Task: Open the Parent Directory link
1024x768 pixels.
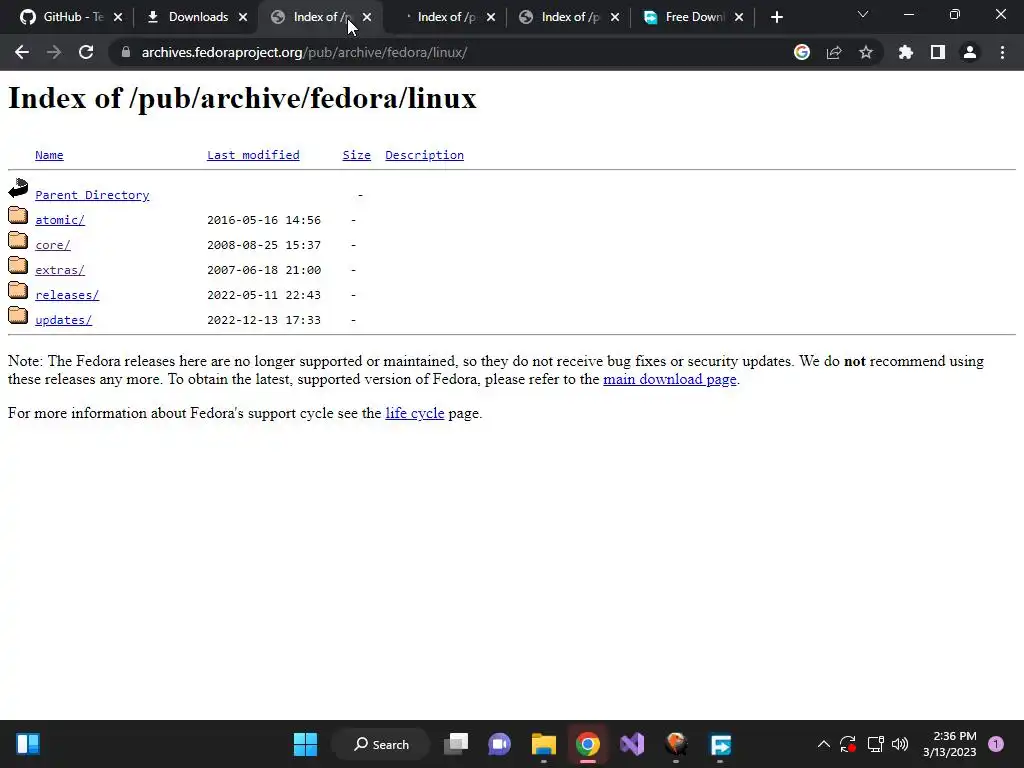Action: [x=92, y=195]
